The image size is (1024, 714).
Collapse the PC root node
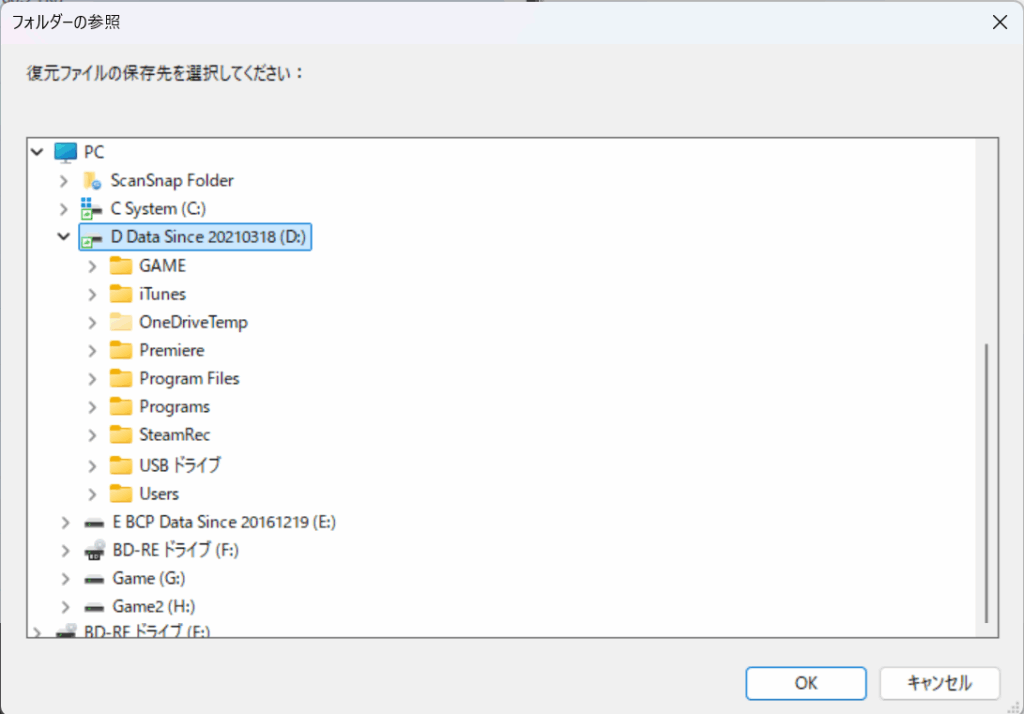point(37,152)
